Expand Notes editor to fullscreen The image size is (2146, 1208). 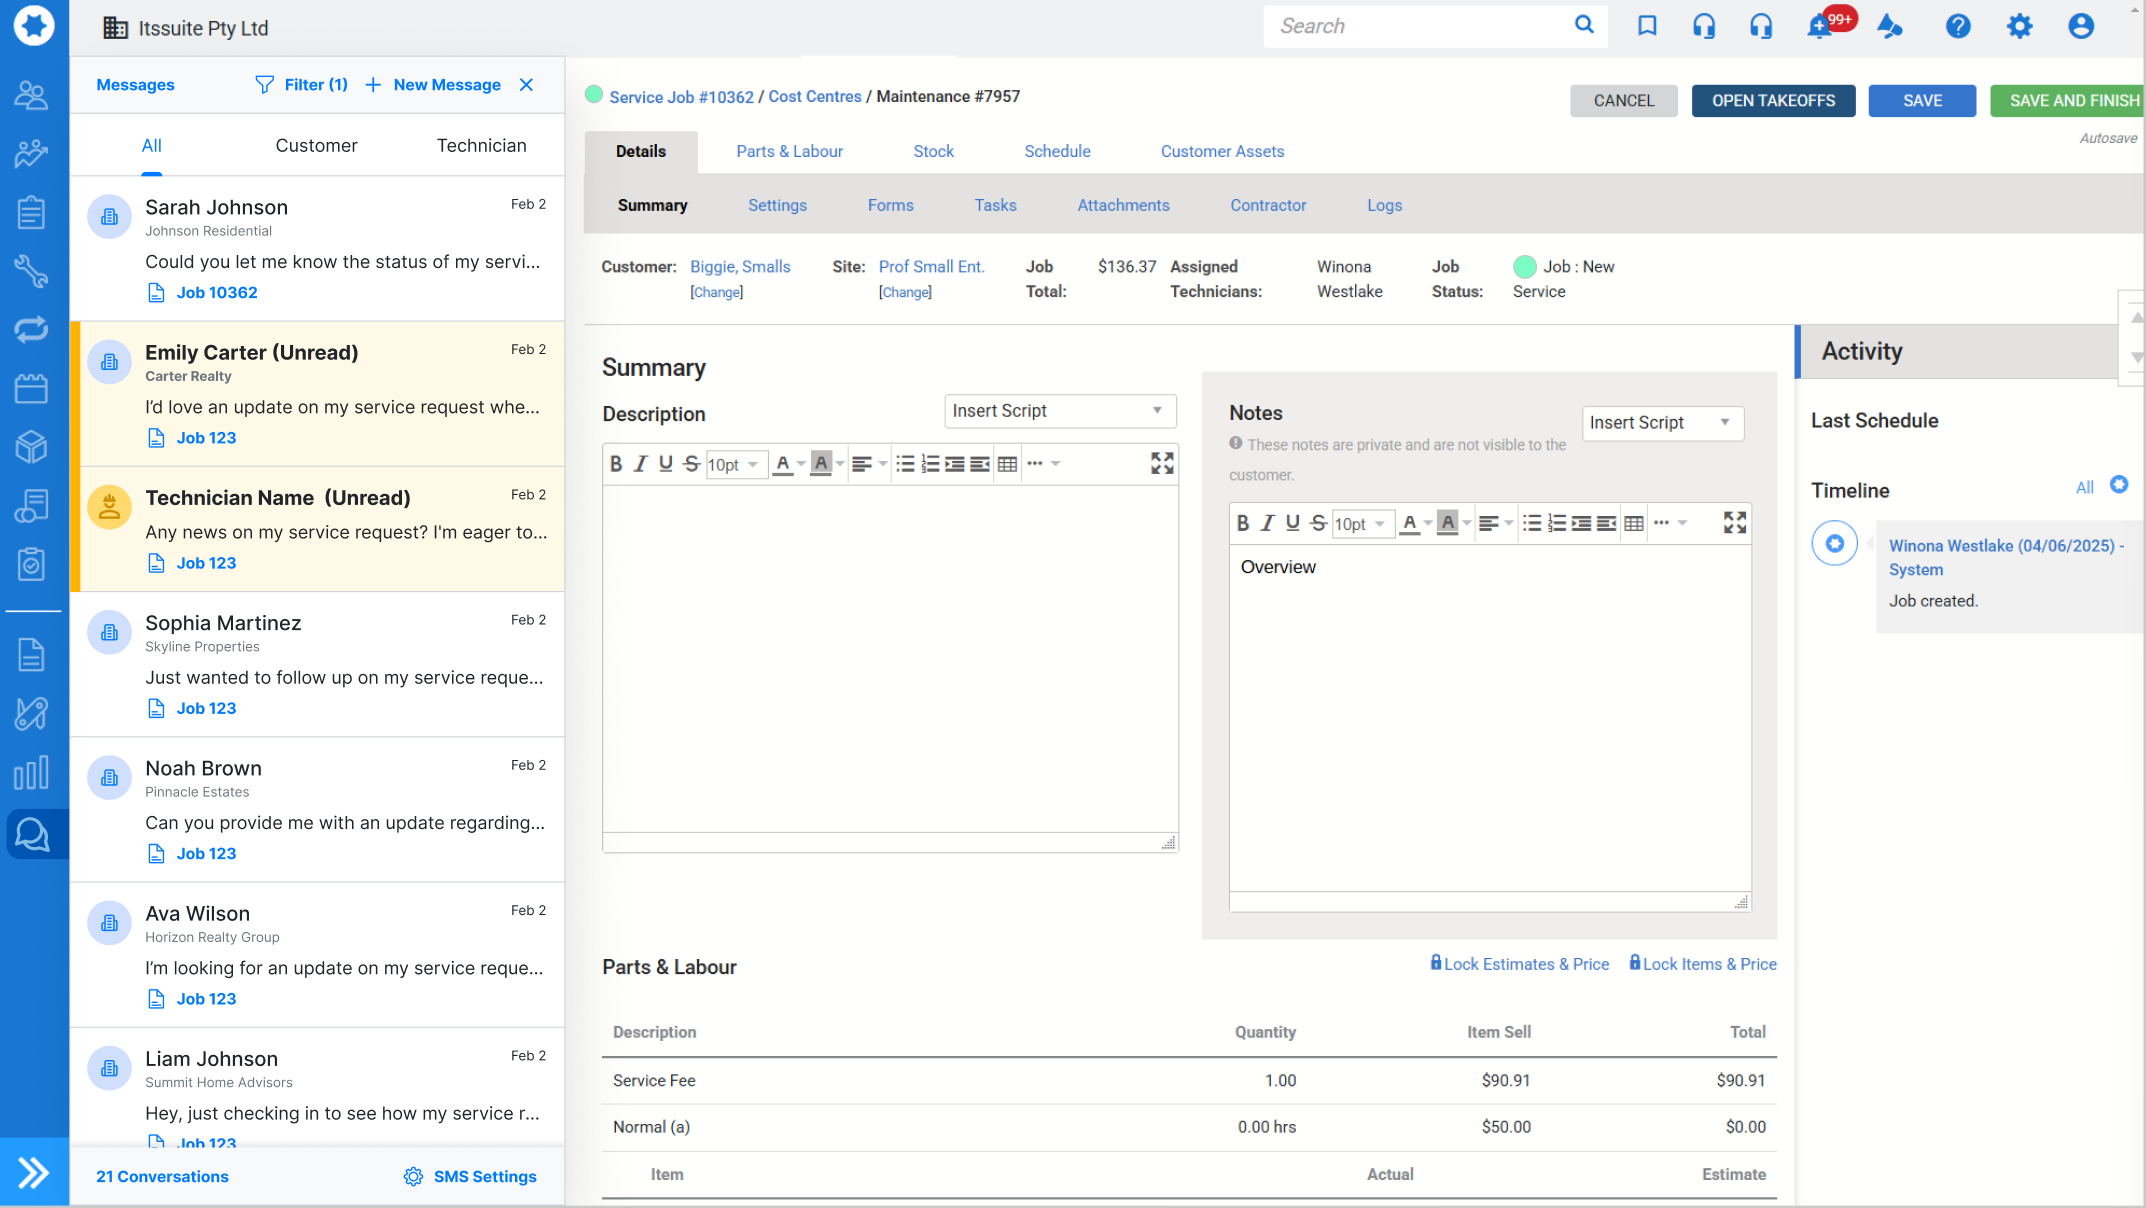tap(1734, 522)
